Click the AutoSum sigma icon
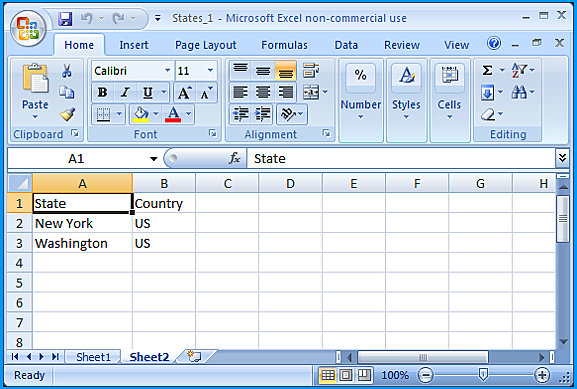 pyautogui.click(x=487, y=70)
